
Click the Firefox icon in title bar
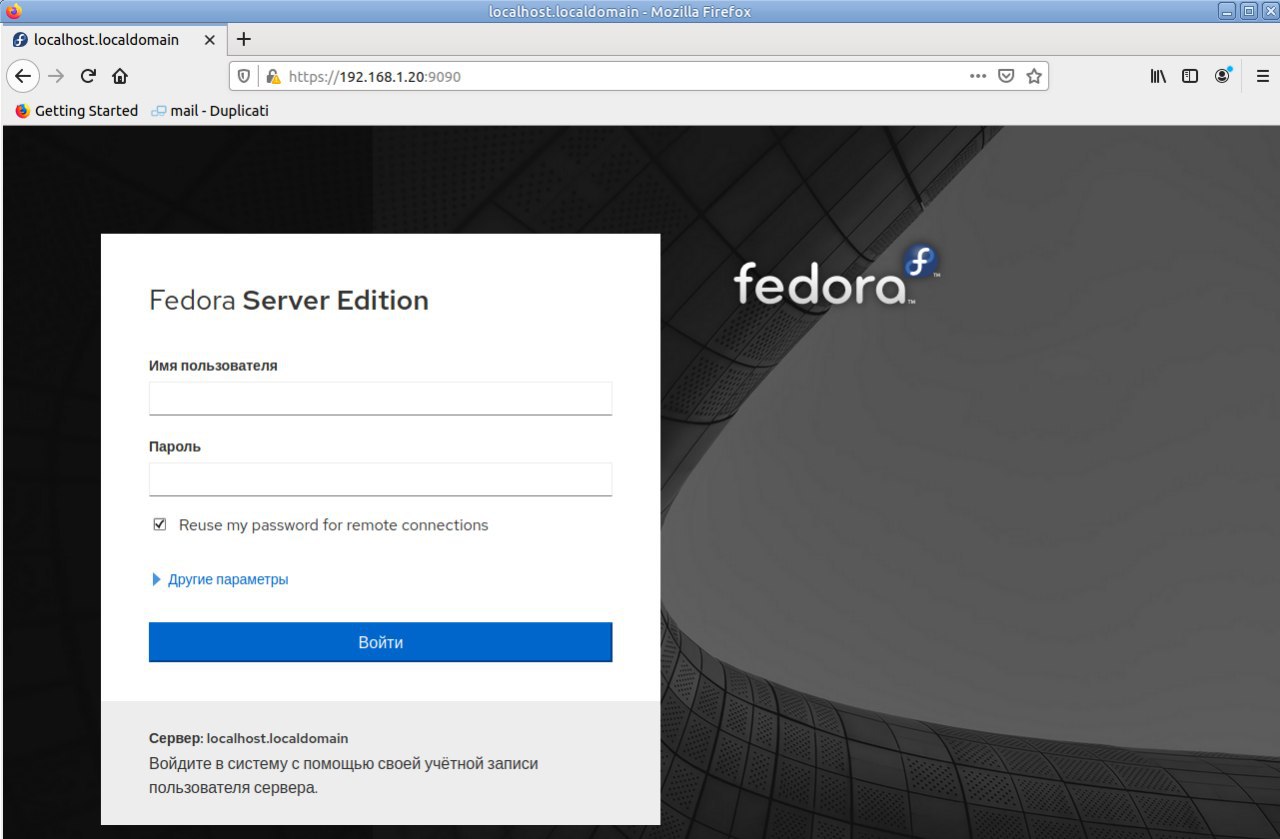tap(13, 12)
